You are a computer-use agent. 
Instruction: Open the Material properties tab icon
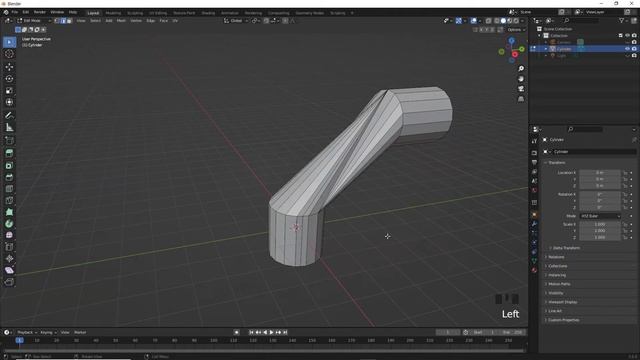click(534, 270)
